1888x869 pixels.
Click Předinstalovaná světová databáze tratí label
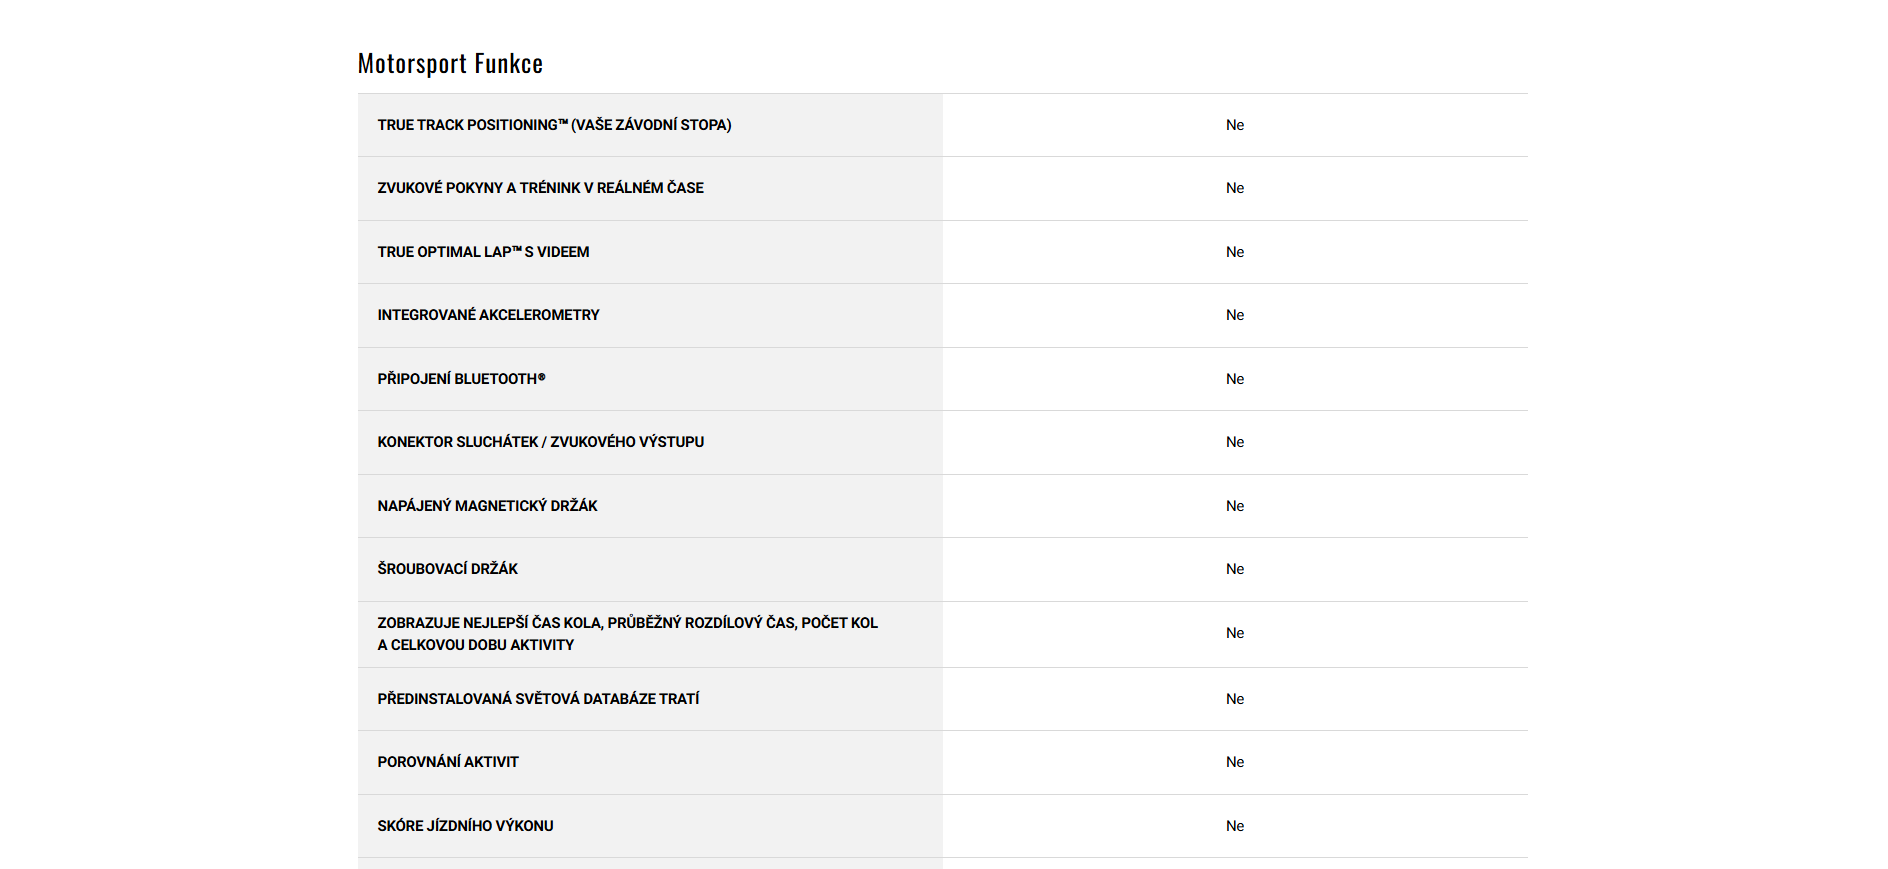pos(538,699)
